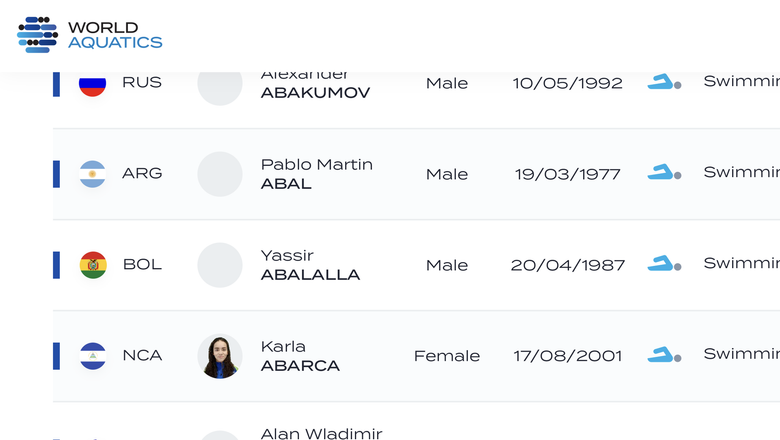Open the World Aquatics logo home link

point(90,35)
